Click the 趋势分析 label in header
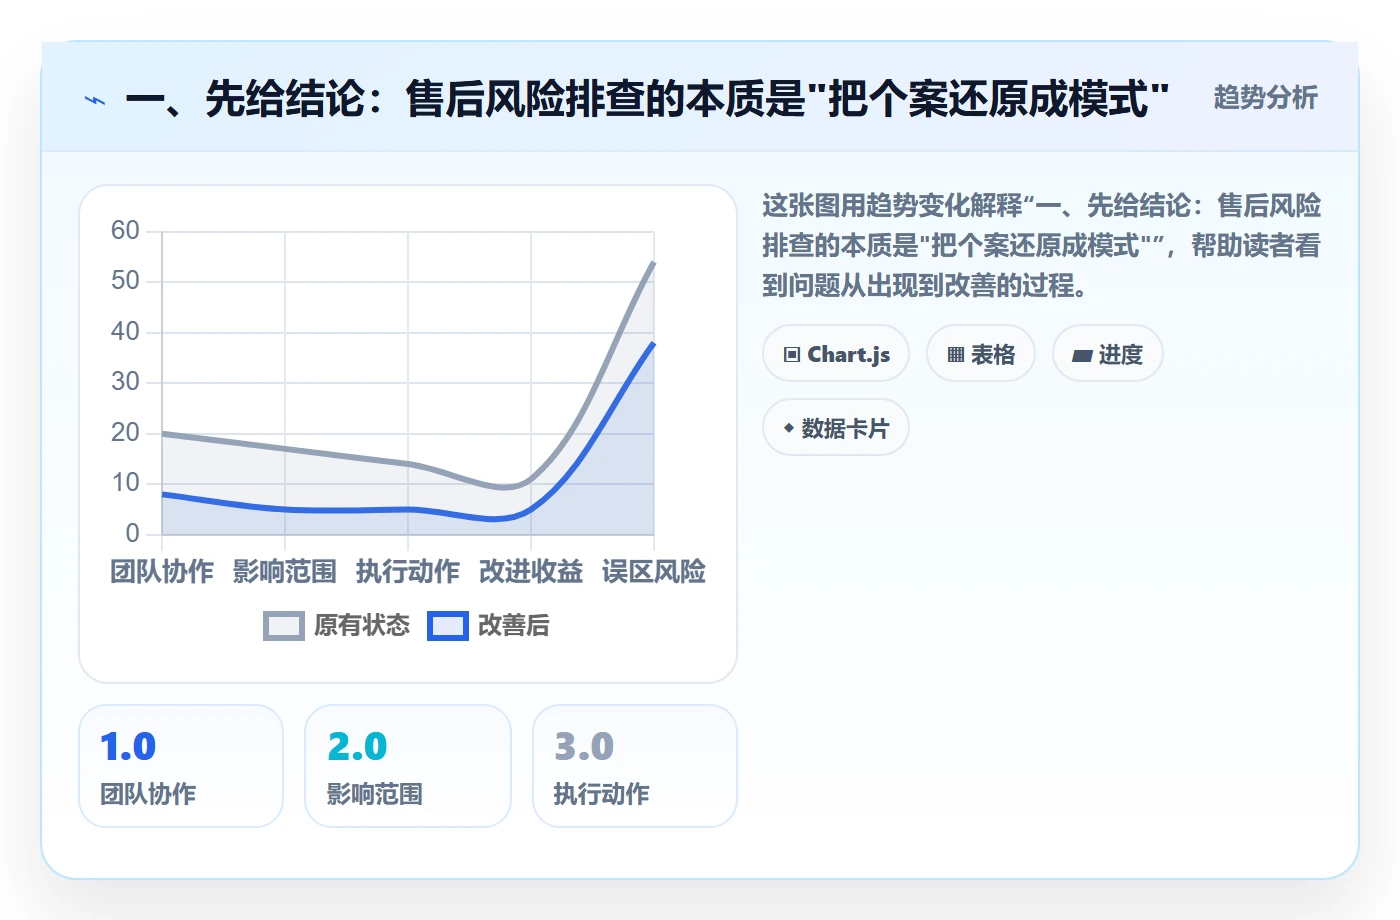 point(1265,97)
